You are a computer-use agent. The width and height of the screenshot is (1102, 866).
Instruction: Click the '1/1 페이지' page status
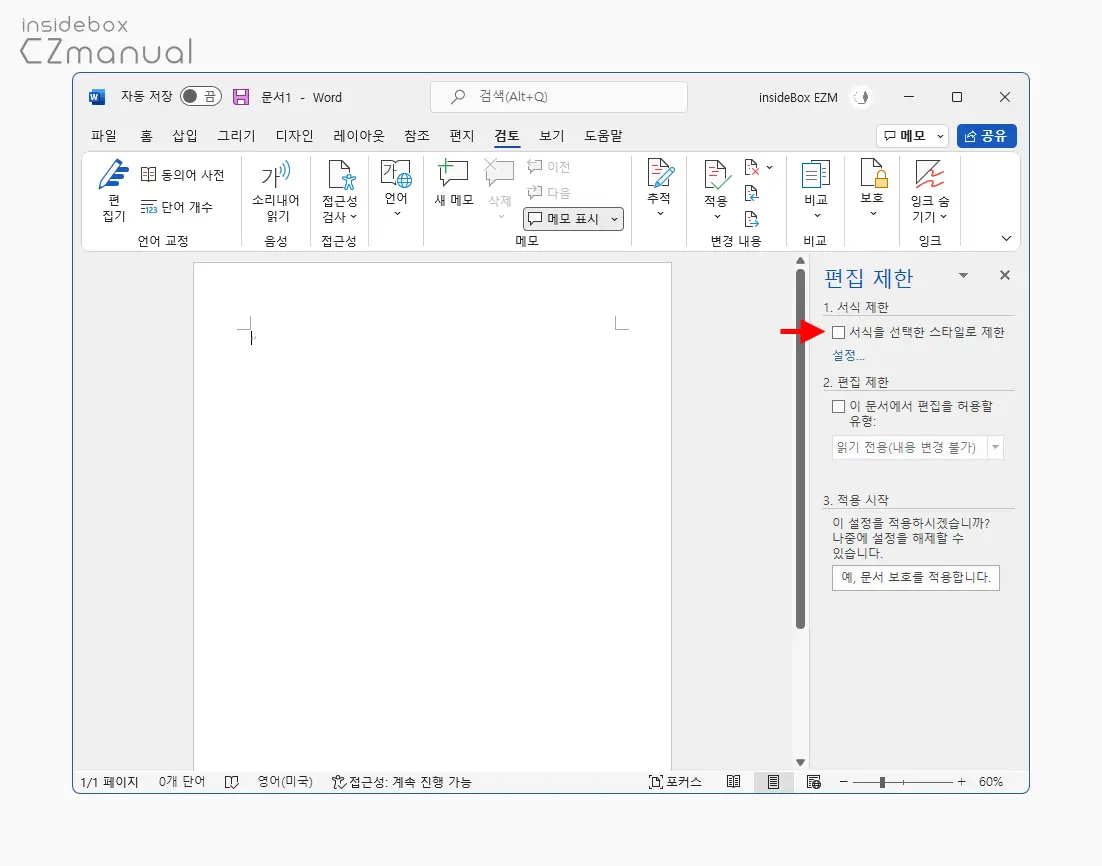(x=109, y=782)
